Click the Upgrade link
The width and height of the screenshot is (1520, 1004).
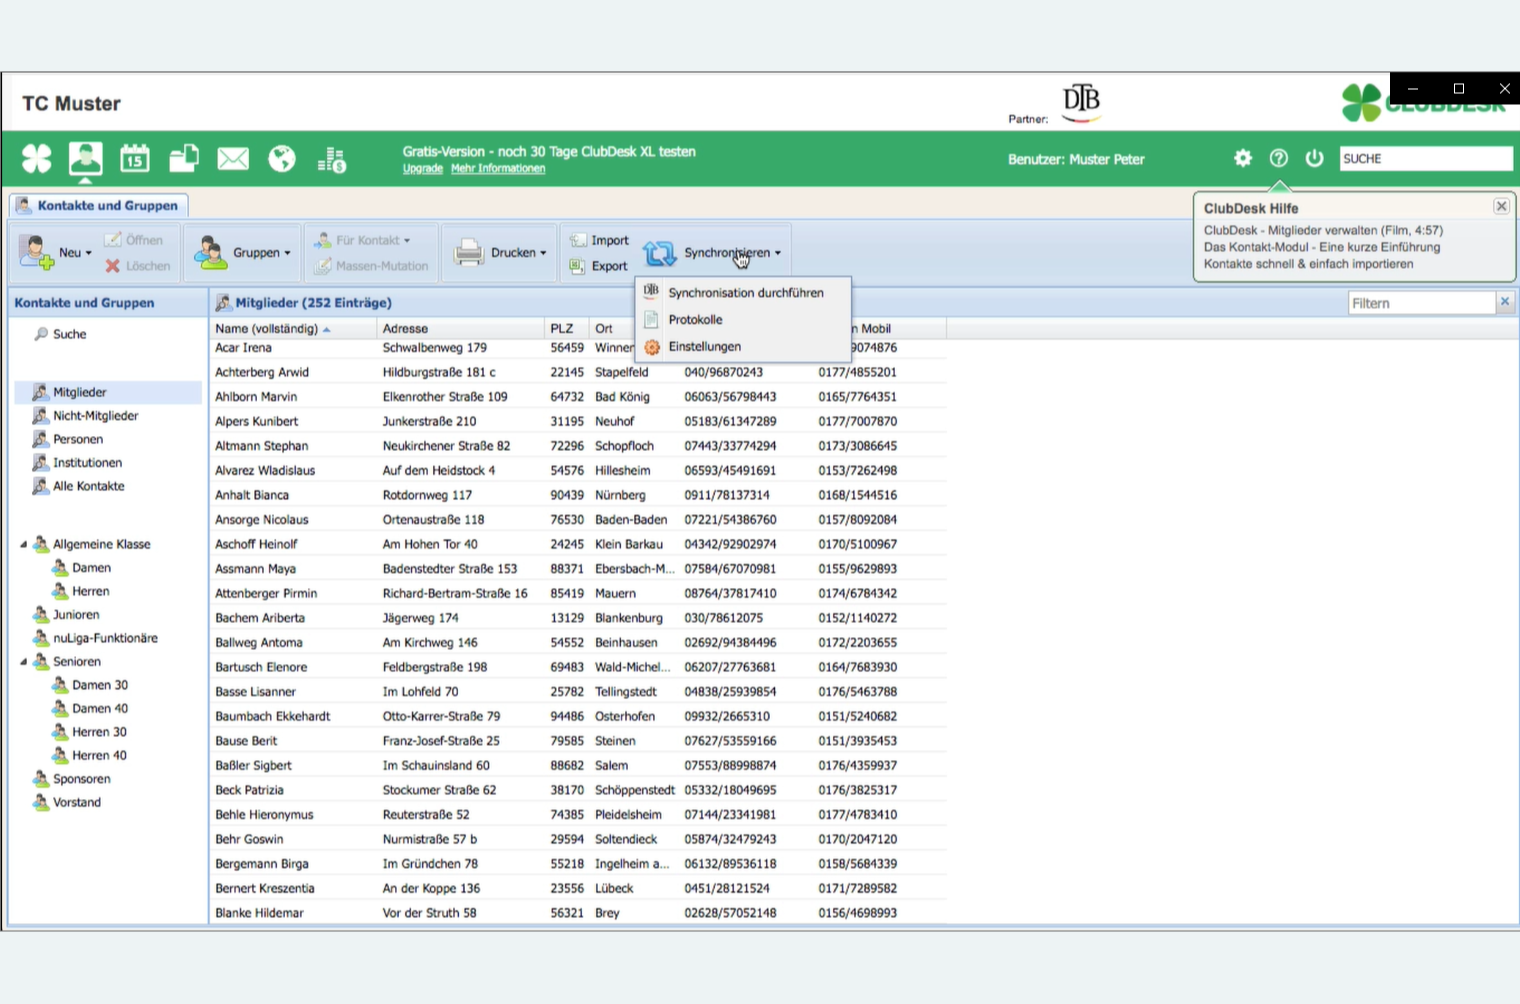422,169
